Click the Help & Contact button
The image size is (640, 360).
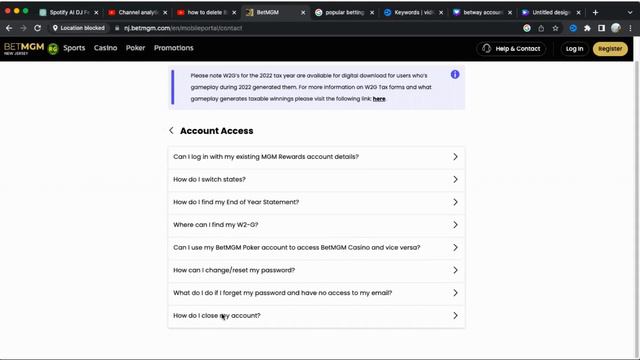[x=511, y=49]
